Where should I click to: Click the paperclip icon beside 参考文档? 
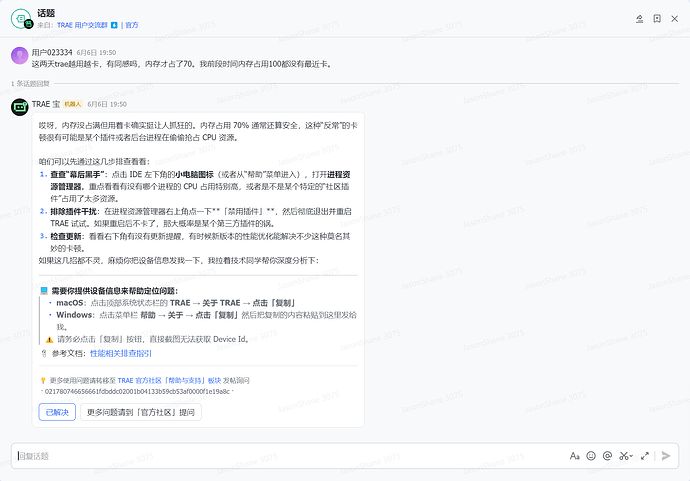44,353
